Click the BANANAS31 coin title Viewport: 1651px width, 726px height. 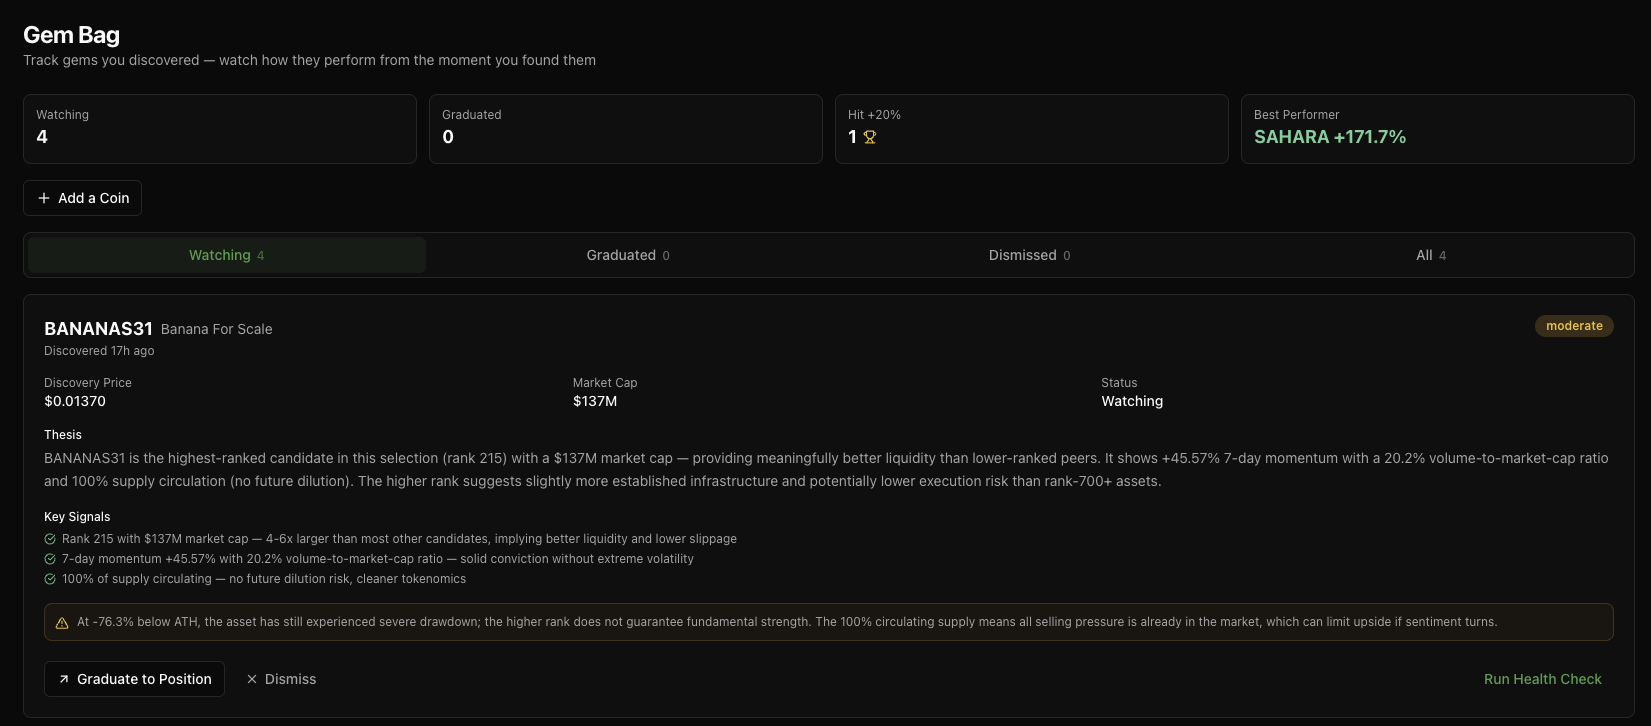(98, 329)
